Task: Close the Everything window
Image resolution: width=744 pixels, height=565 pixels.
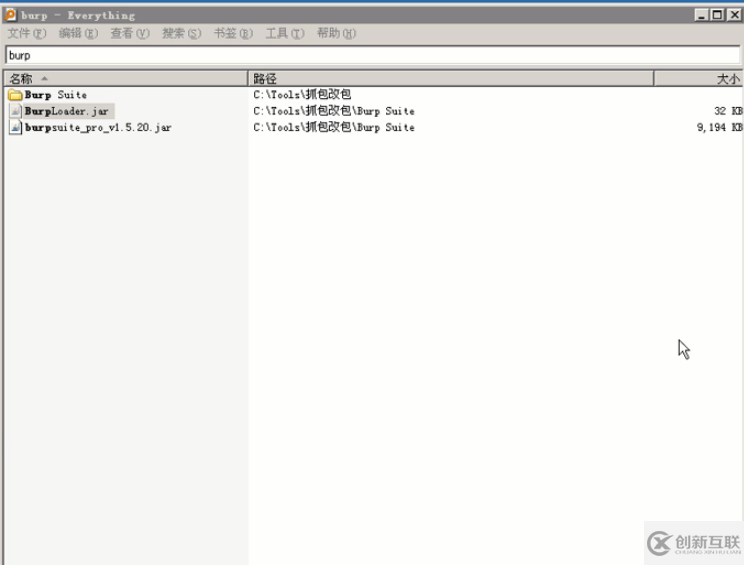Action: tap(734, 15)
